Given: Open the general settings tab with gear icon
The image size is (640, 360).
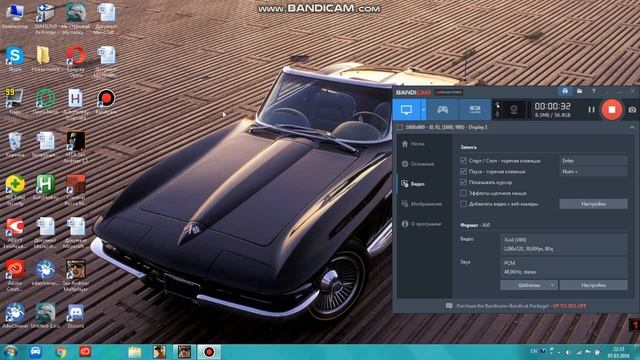Looking at the screenshot, I should click(418, 164).
